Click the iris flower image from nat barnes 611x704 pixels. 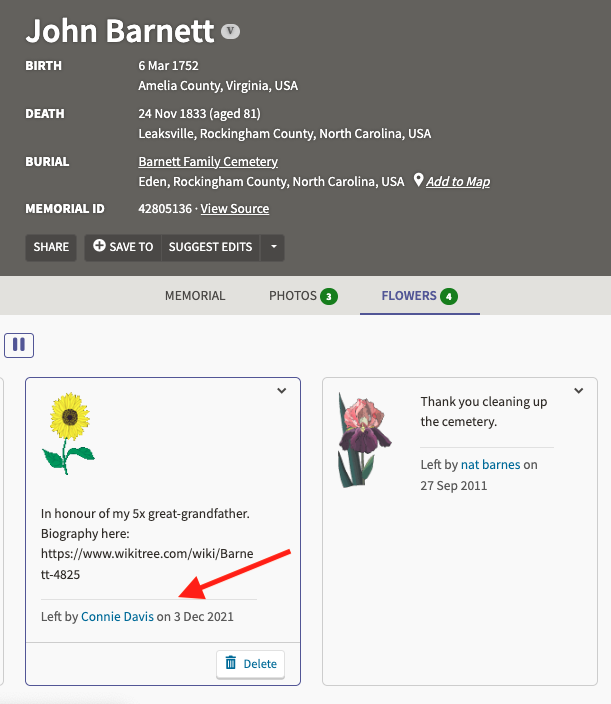click(x=365, y=440)
